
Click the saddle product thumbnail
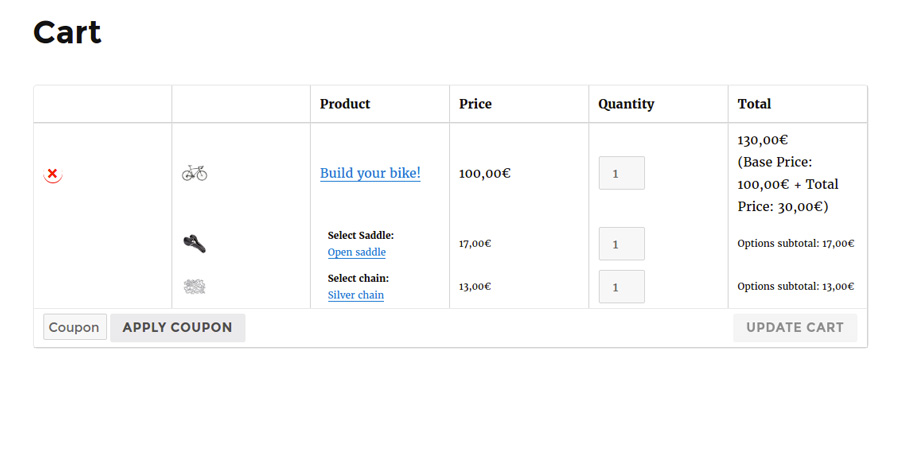pos(194,243)
